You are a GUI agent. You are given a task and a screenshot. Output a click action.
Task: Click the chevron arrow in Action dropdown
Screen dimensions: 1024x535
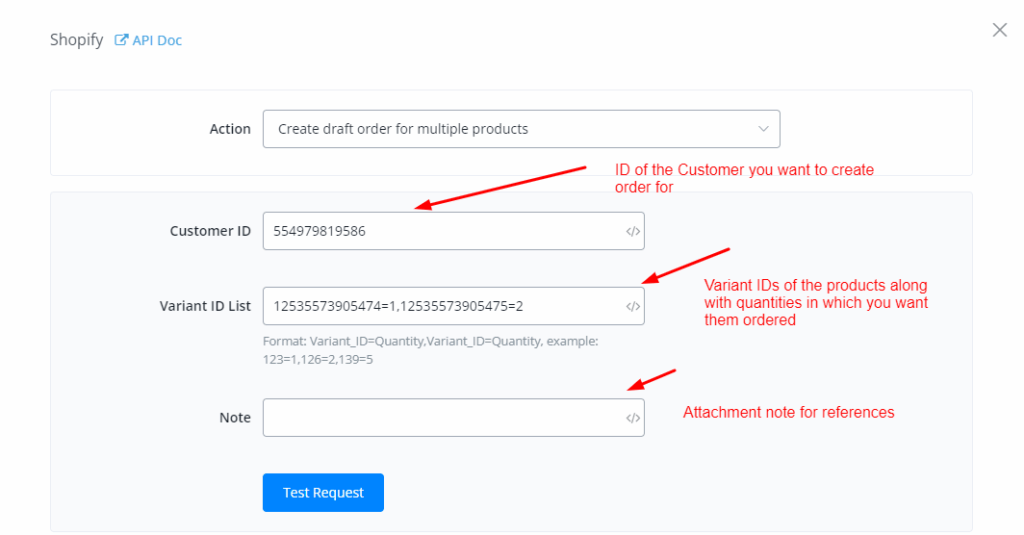pyautogui.click(x=763, y=129)
